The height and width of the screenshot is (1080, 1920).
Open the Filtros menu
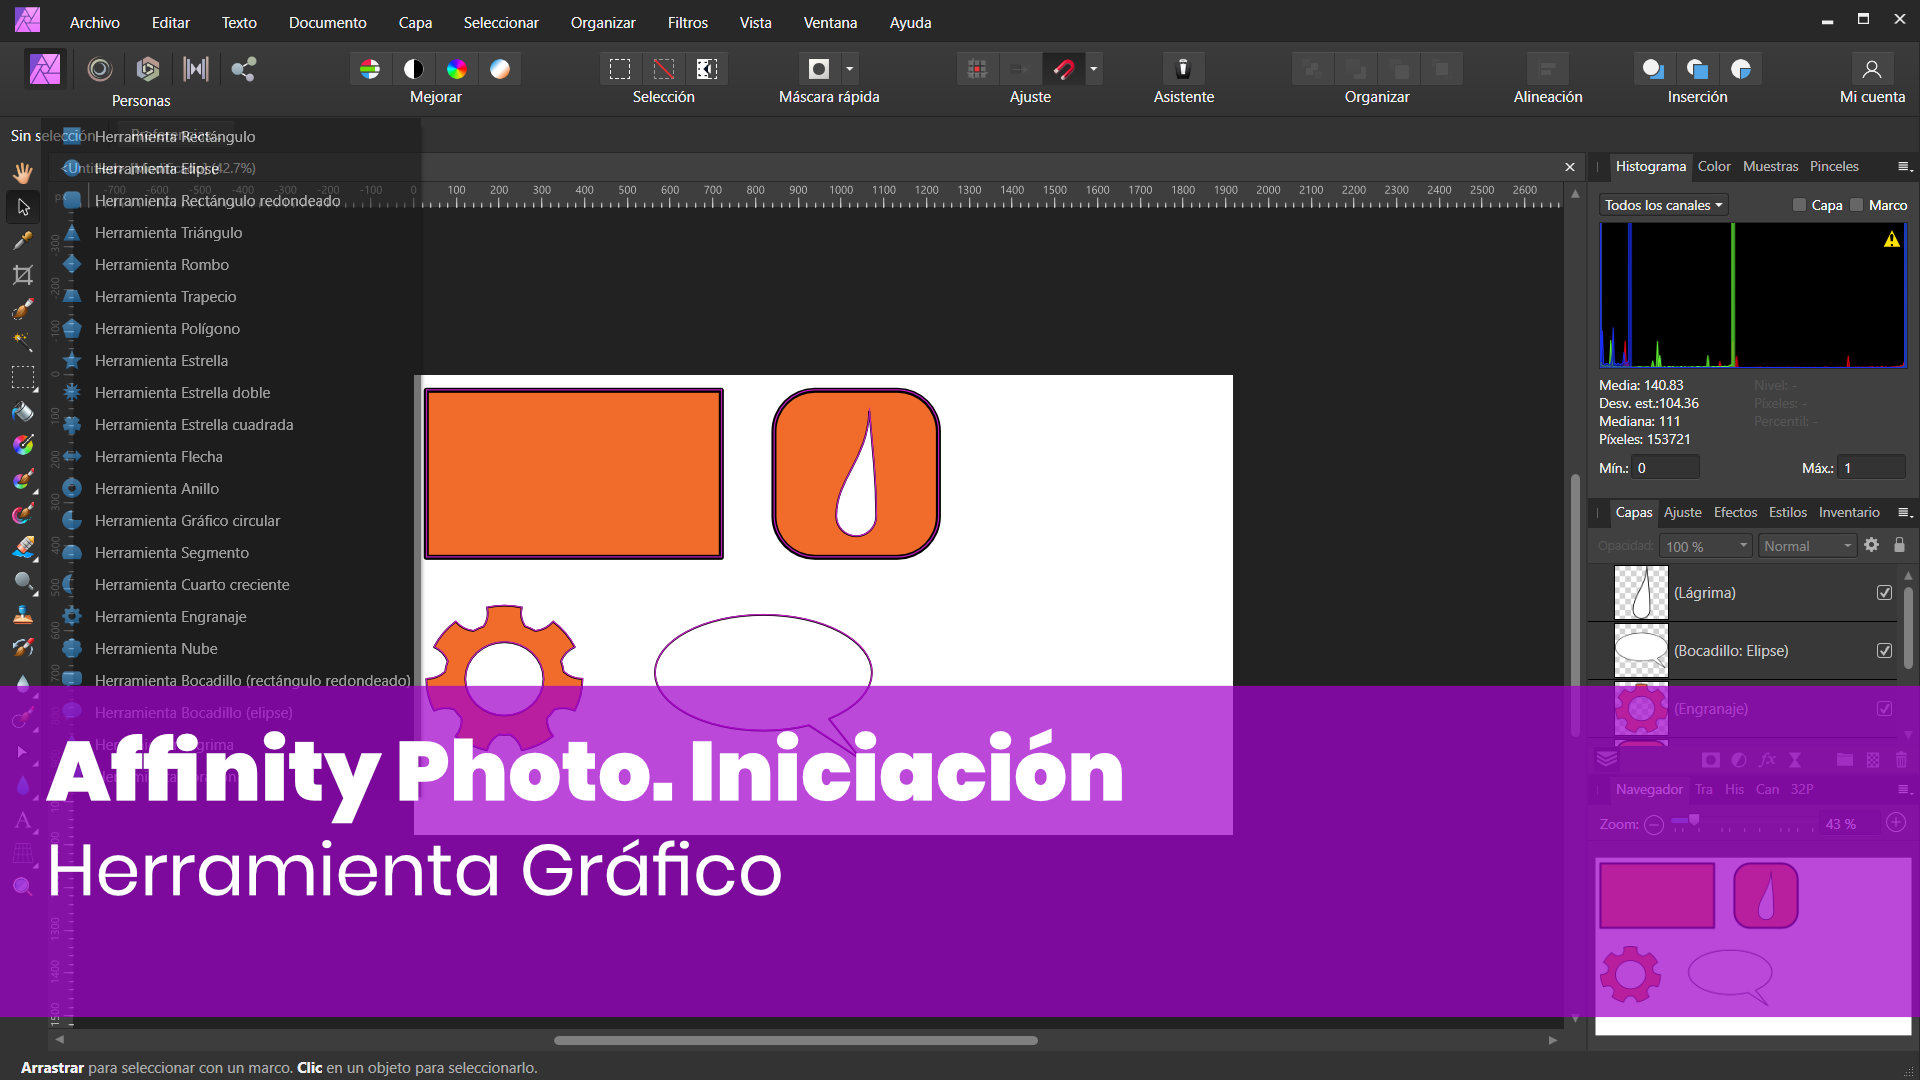(688, 22)
